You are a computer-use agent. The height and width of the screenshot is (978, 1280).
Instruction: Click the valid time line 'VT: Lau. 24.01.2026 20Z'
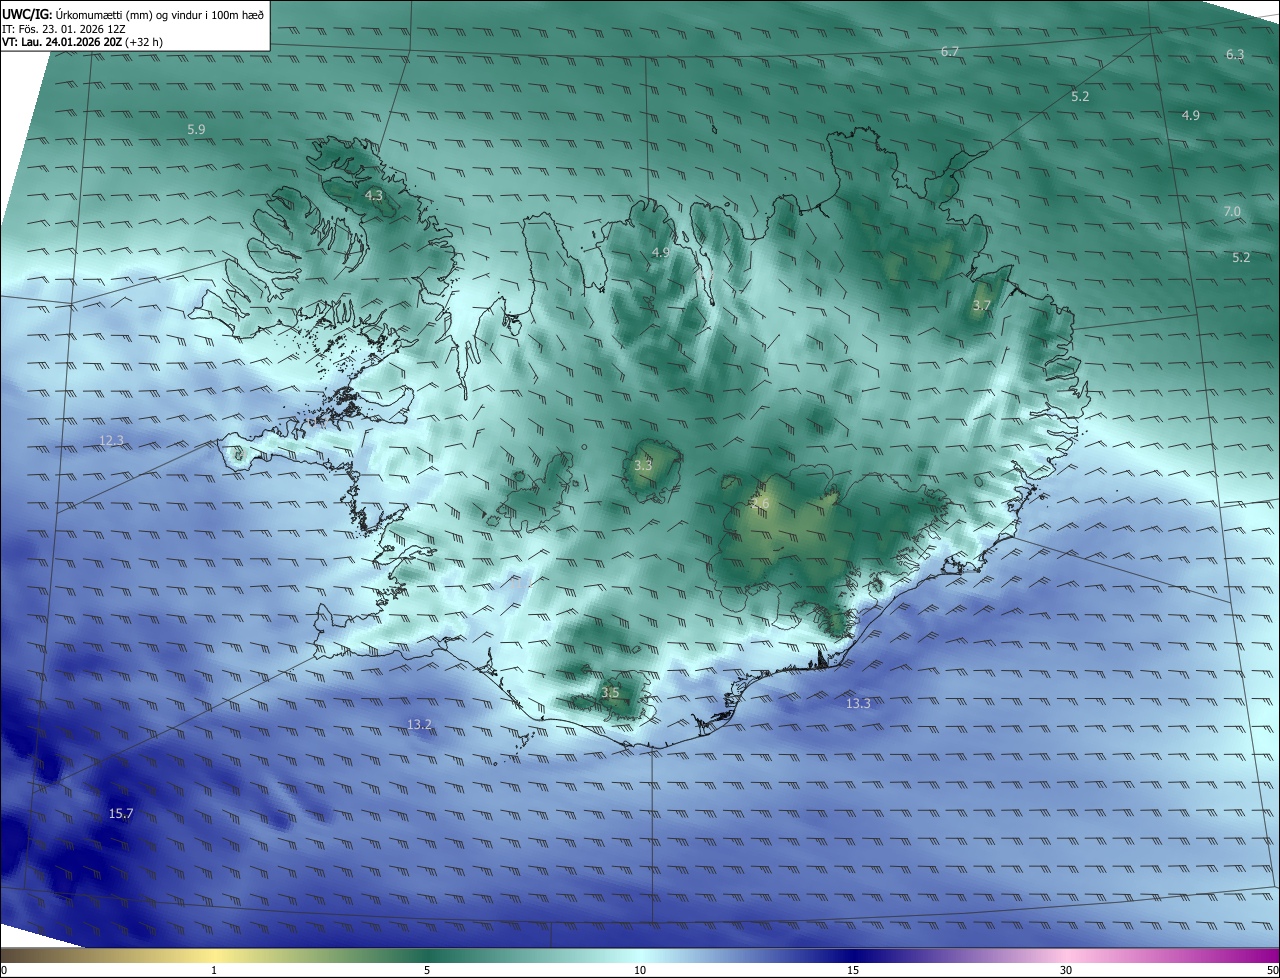61,42
